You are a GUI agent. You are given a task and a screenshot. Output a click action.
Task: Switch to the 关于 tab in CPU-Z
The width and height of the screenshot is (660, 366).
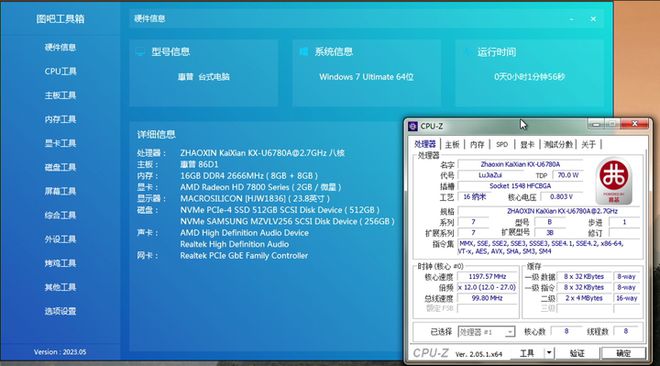(588, 145)
